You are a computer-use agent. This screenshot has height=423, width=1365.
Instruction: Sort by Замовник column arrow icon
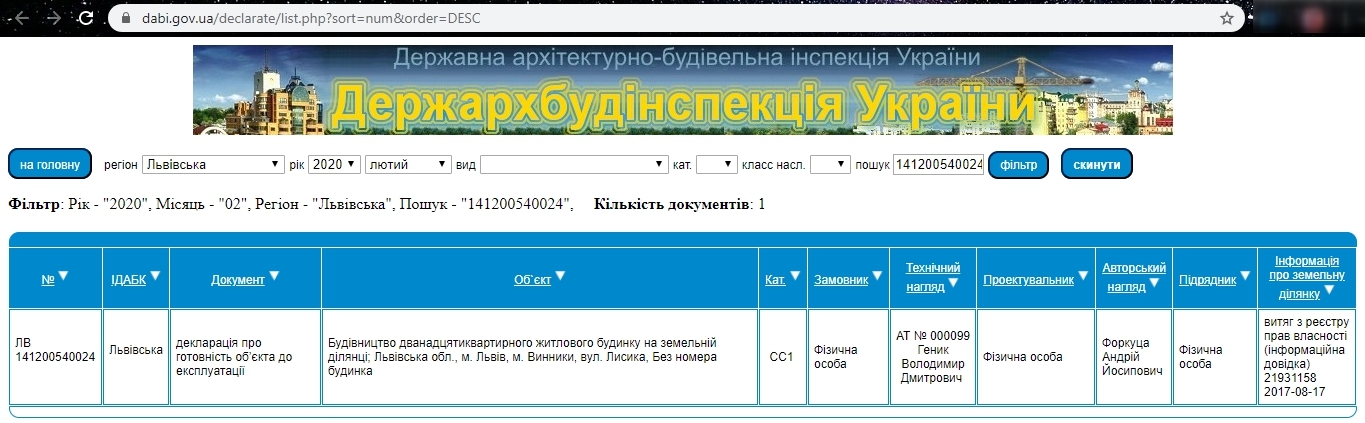click(x=877, y=276)
